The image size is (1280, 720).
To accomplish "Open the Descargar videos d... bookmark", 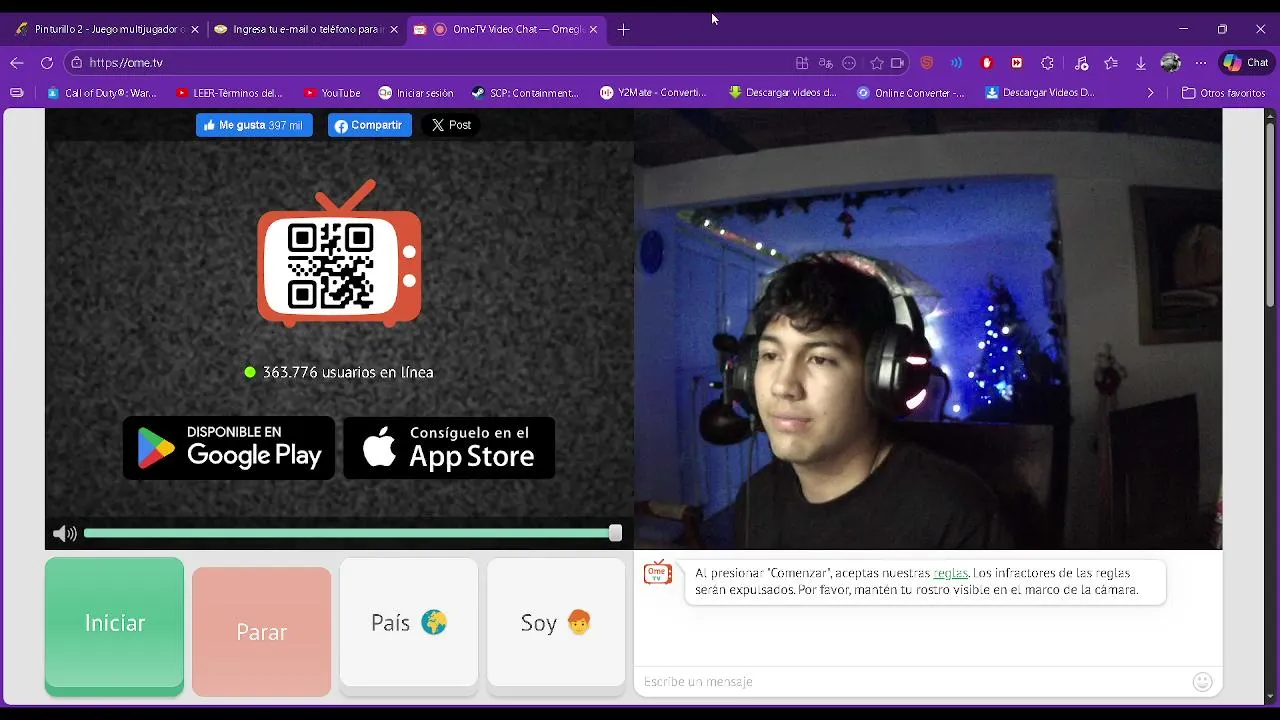I will coord(782,93).
